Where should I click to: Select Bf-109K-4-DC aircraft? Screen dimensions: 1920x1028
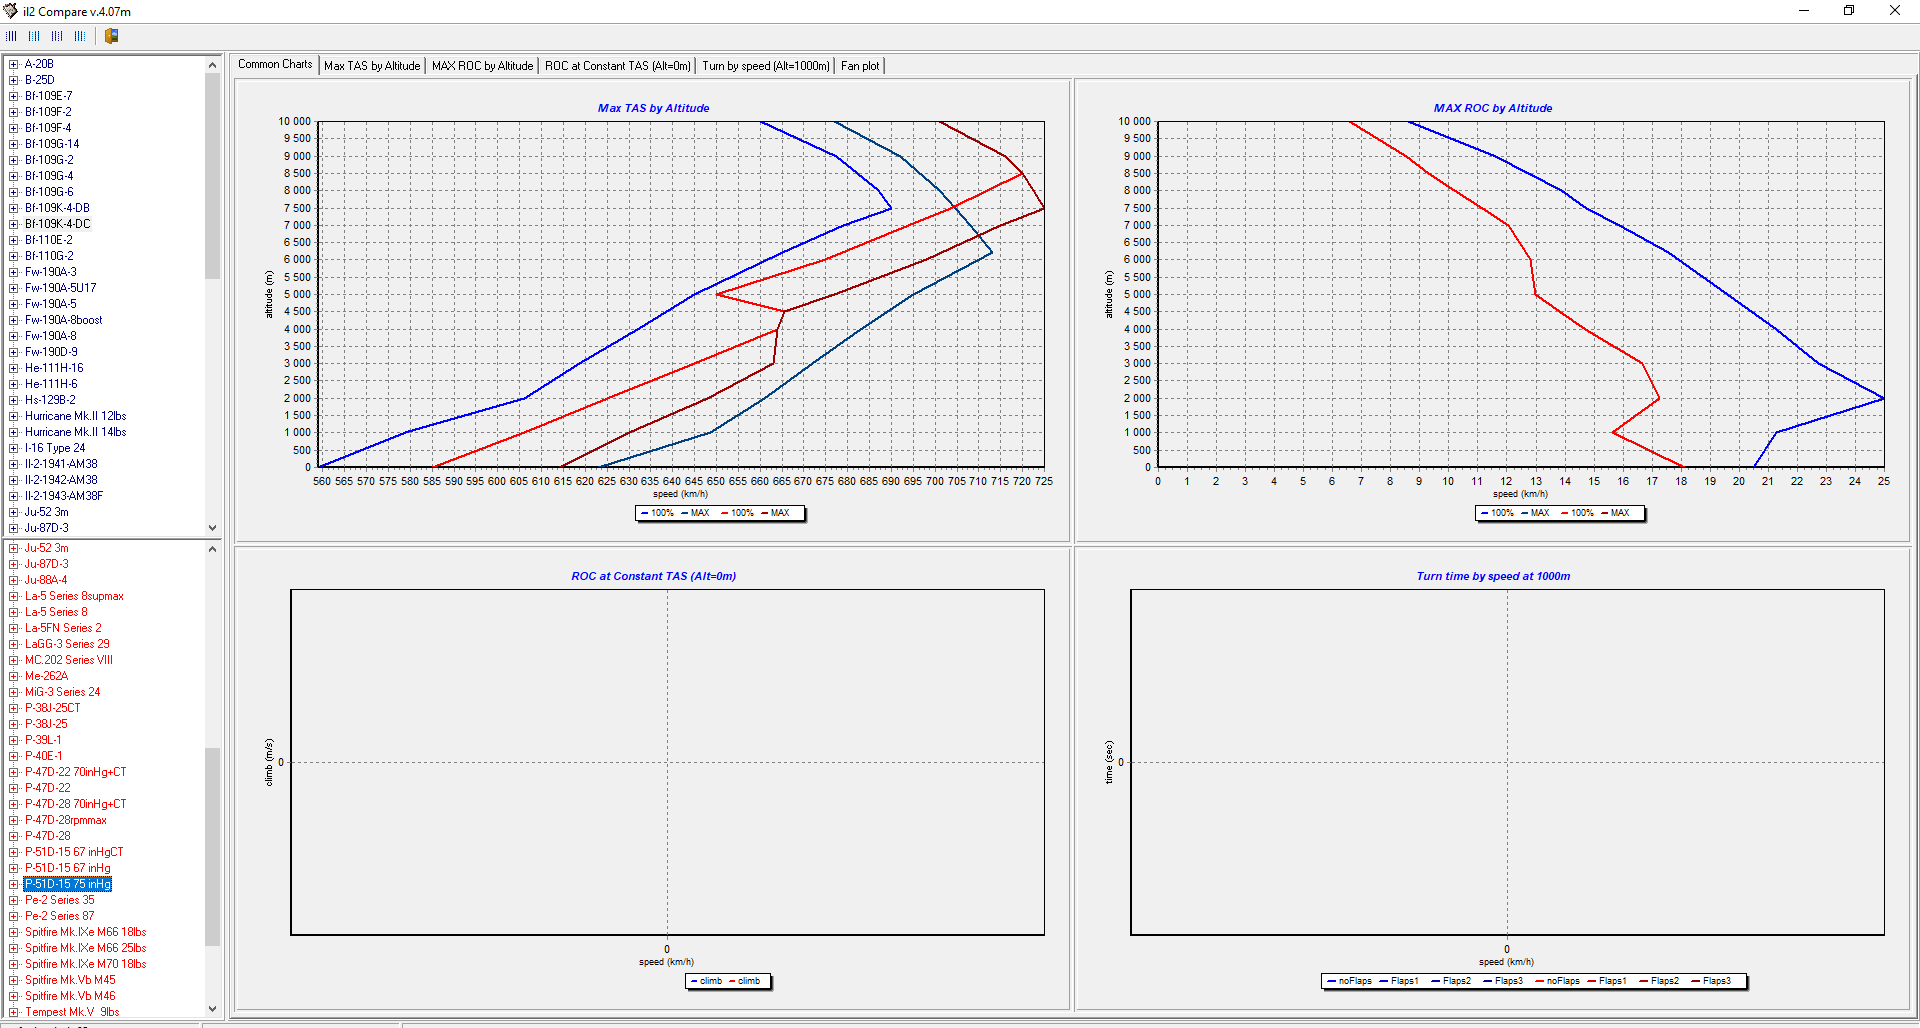click(58, 224)
